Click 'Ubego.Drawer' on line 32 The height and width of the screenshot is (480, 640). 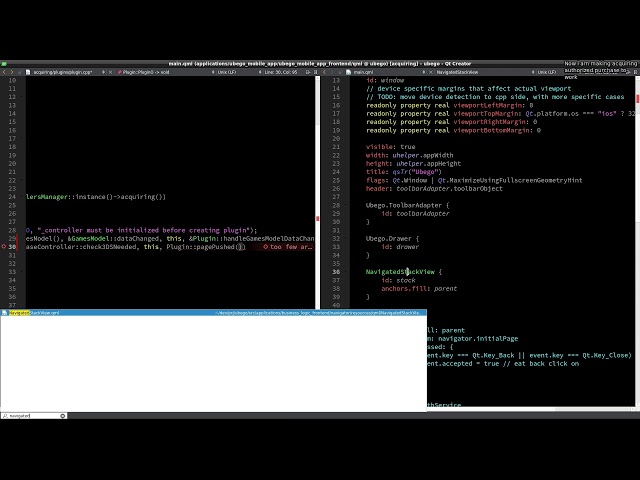(x=388, y=238)
